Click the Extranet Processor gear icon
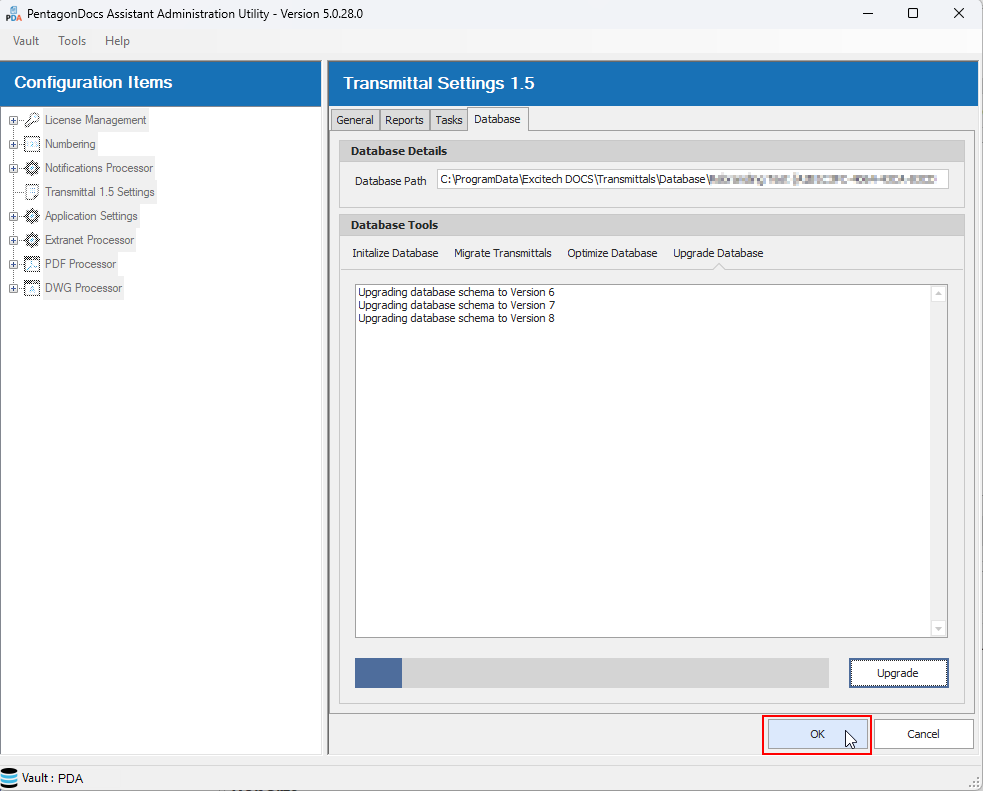The width and height of the screenshot is (983, 791). pyautogui.click(x=32, y=240)
